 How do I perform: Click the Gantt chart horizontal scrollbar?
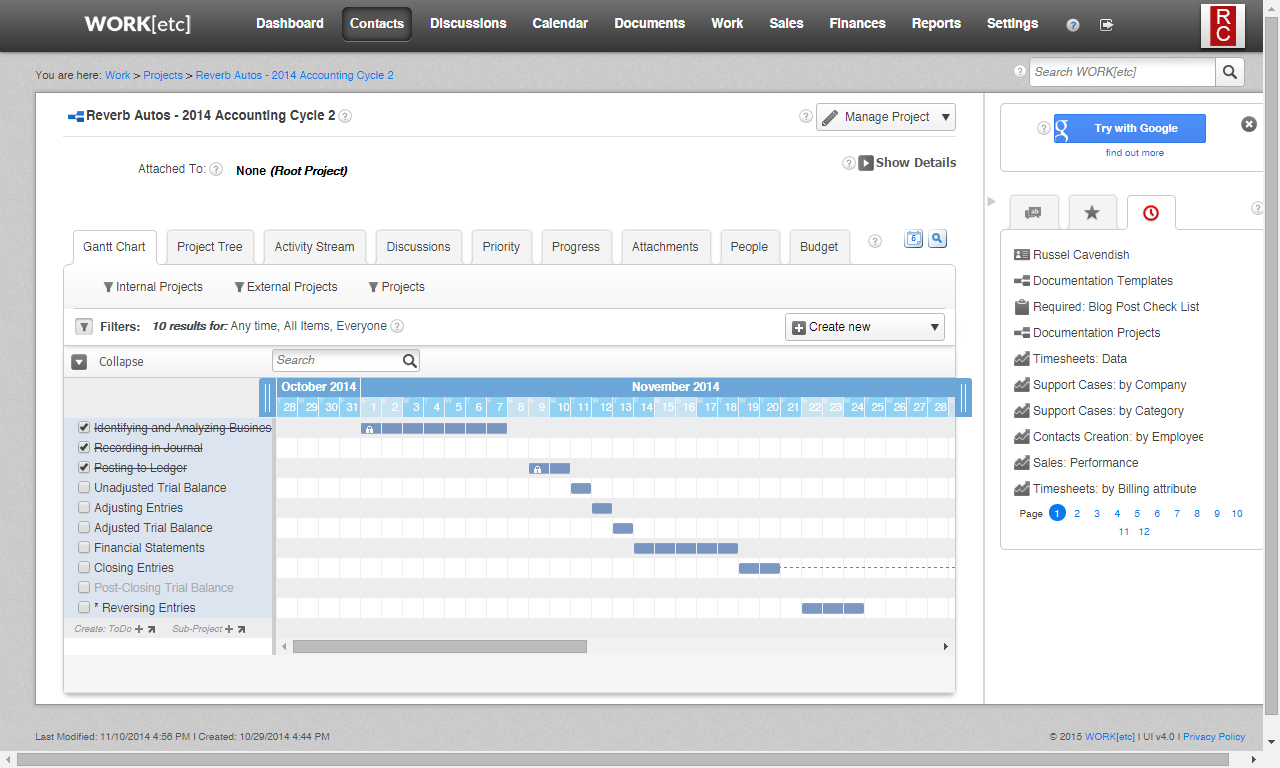pyautogui.click(x=440, y=647)
